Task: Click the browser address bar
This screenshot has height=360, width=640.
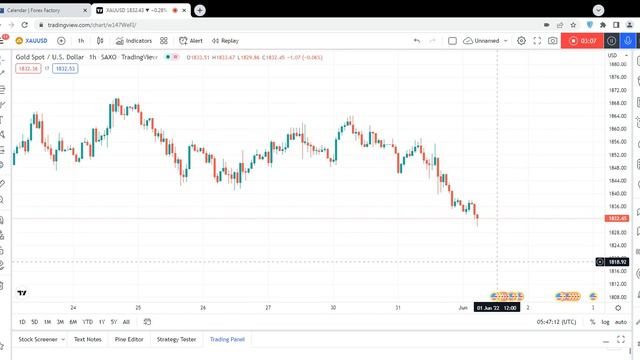Action: tap(286, 25)
